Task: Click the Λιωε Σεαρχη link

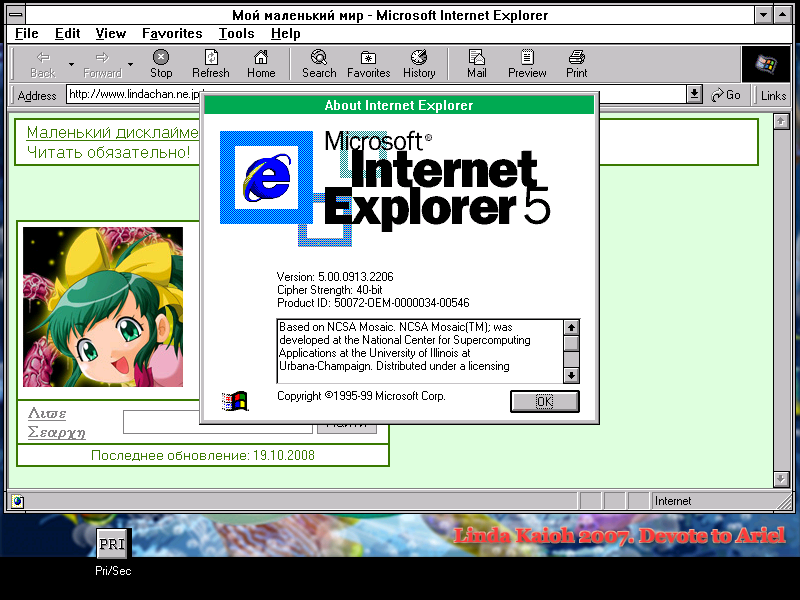Action: tap(56, 423)
